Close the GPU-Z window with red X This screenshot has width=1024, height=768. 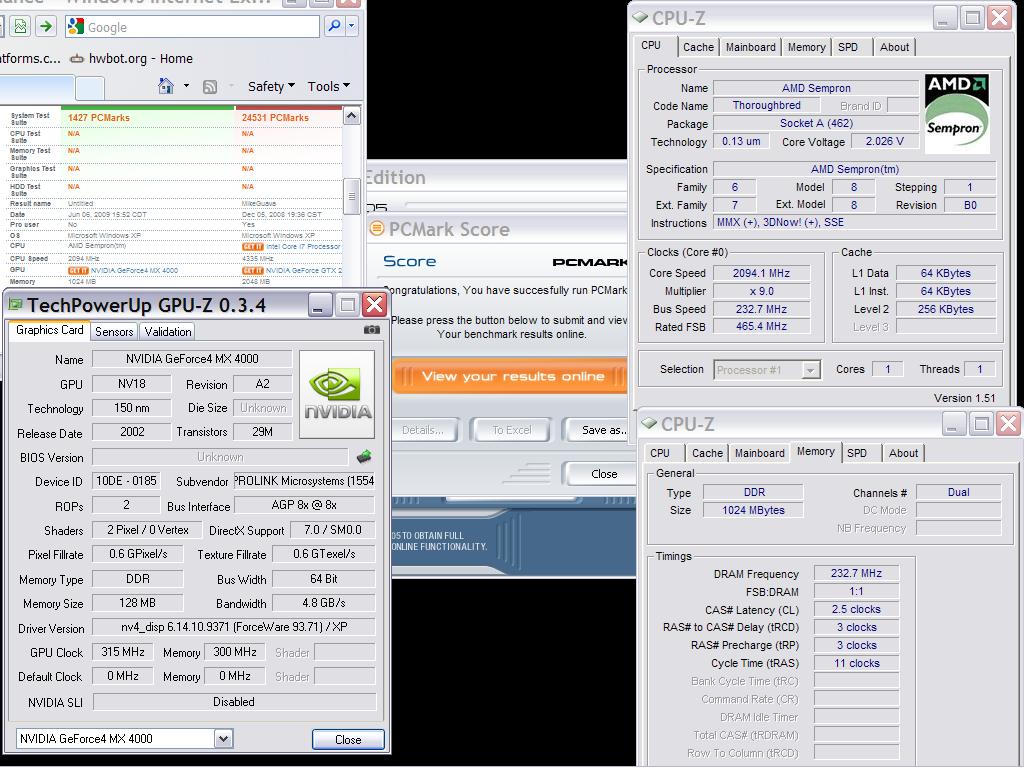pyautogui.click(x=375, y=305)
